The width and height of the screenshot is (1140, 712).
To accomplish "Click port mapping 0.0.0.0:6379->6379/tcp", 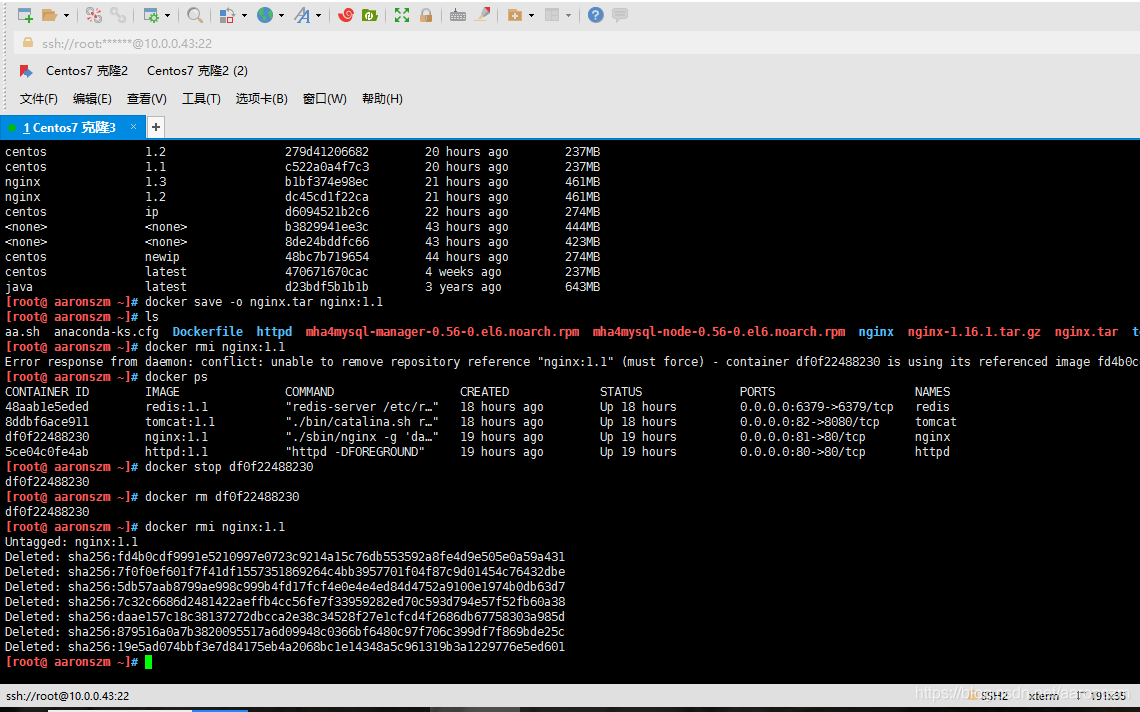I will pos(816,407).
